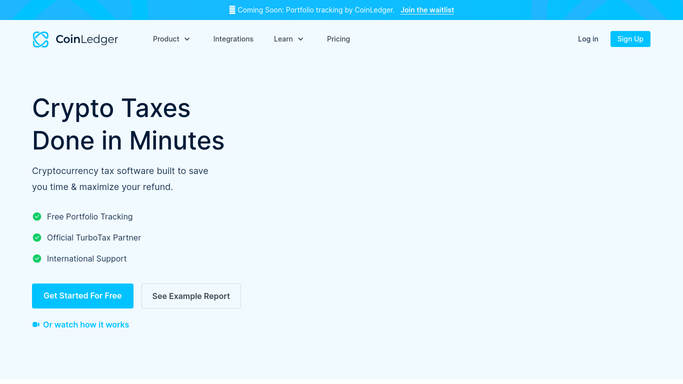Click green checkmark beside International Support
Viewport: 683px width, 384px height.
pos(37,258)
